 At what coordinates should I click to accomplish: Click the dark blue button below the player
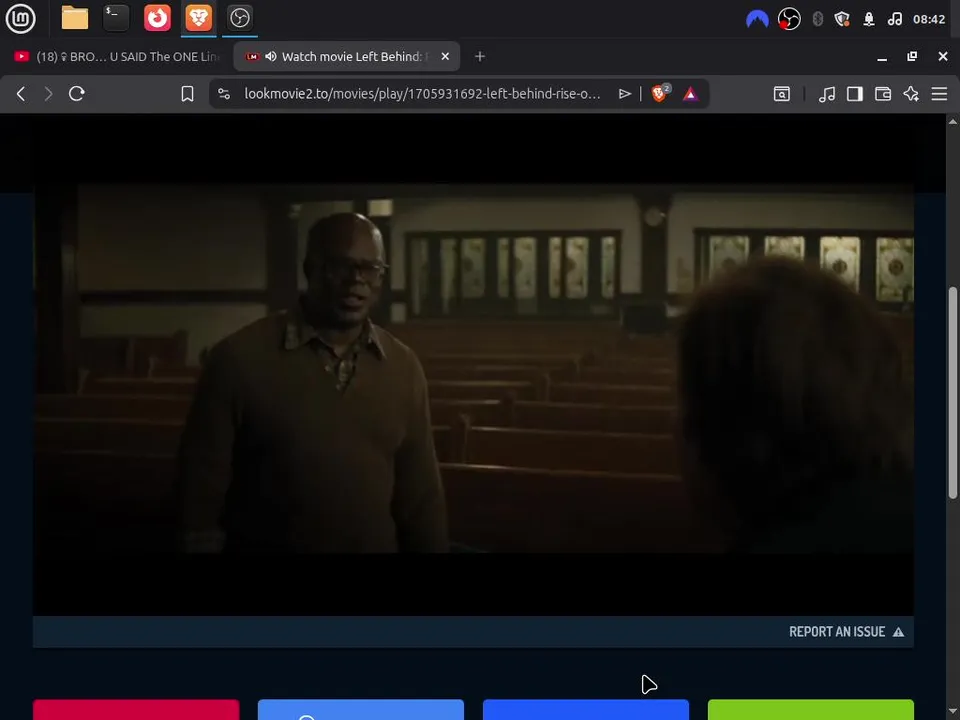586,710
